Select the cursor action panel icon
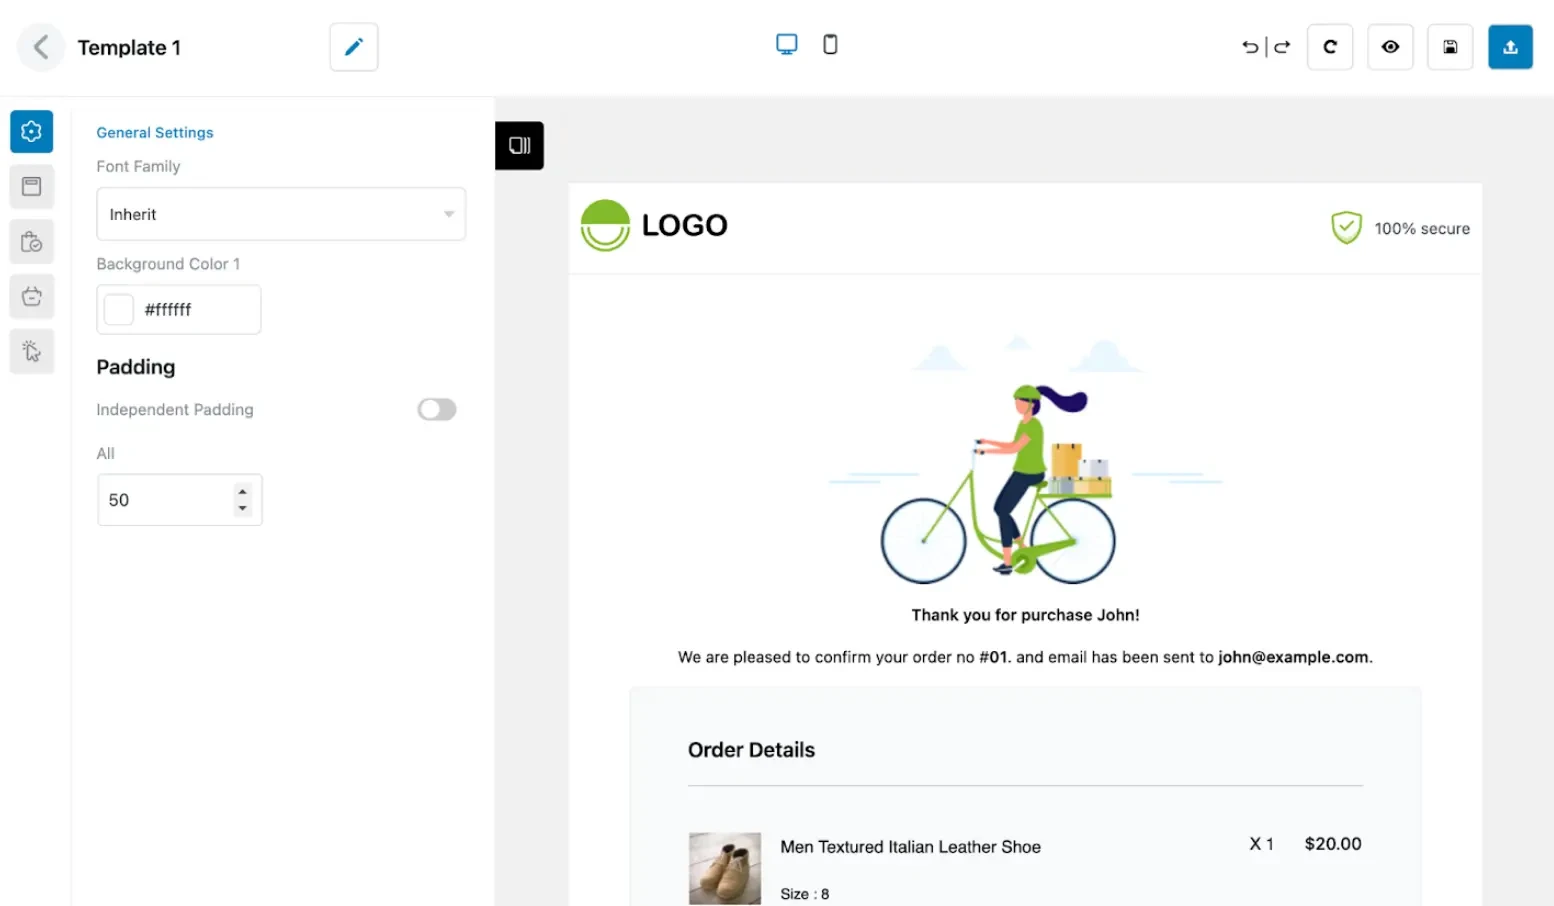1554x906 pixels. pos(31,351)
